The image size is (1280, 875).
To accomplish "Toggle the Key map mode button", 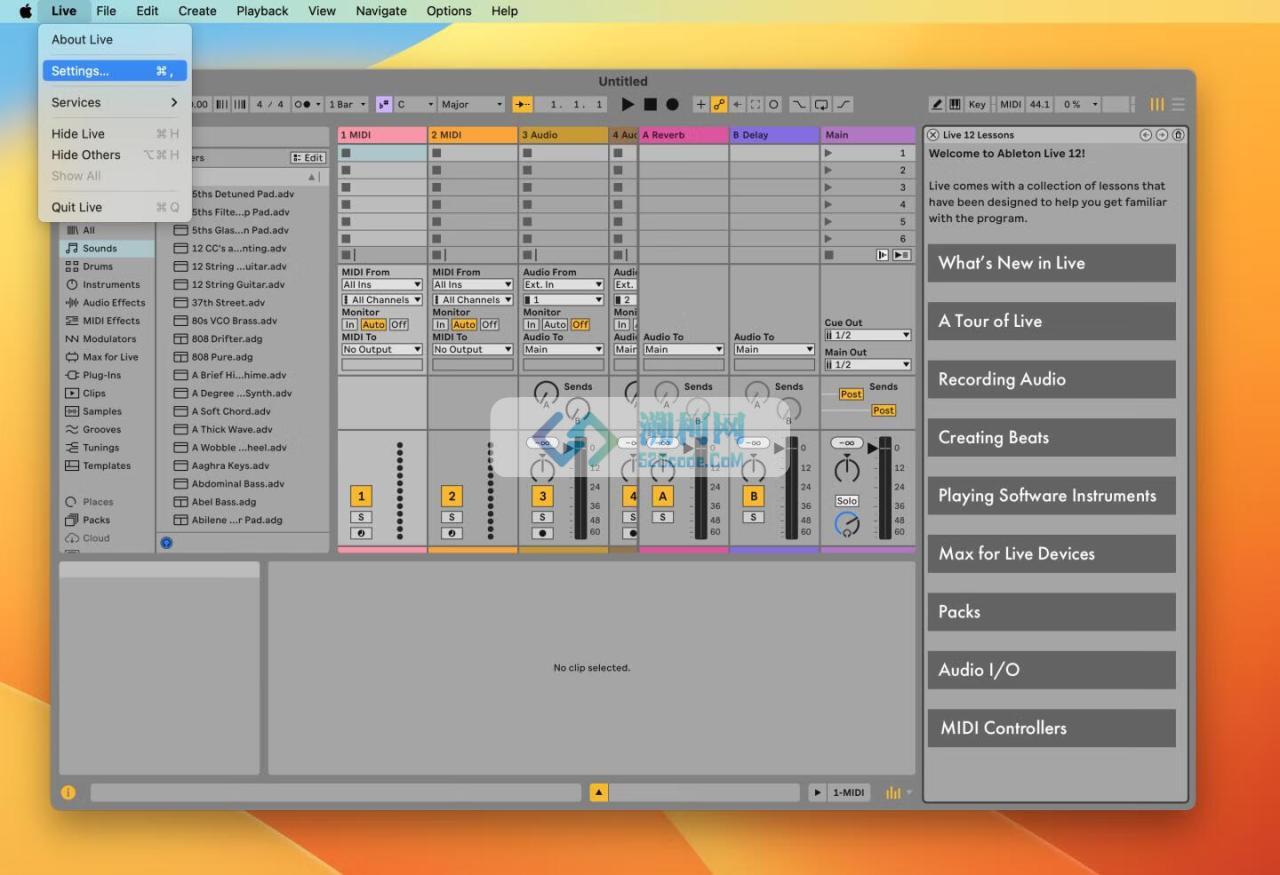I will (x=977, y=104).
